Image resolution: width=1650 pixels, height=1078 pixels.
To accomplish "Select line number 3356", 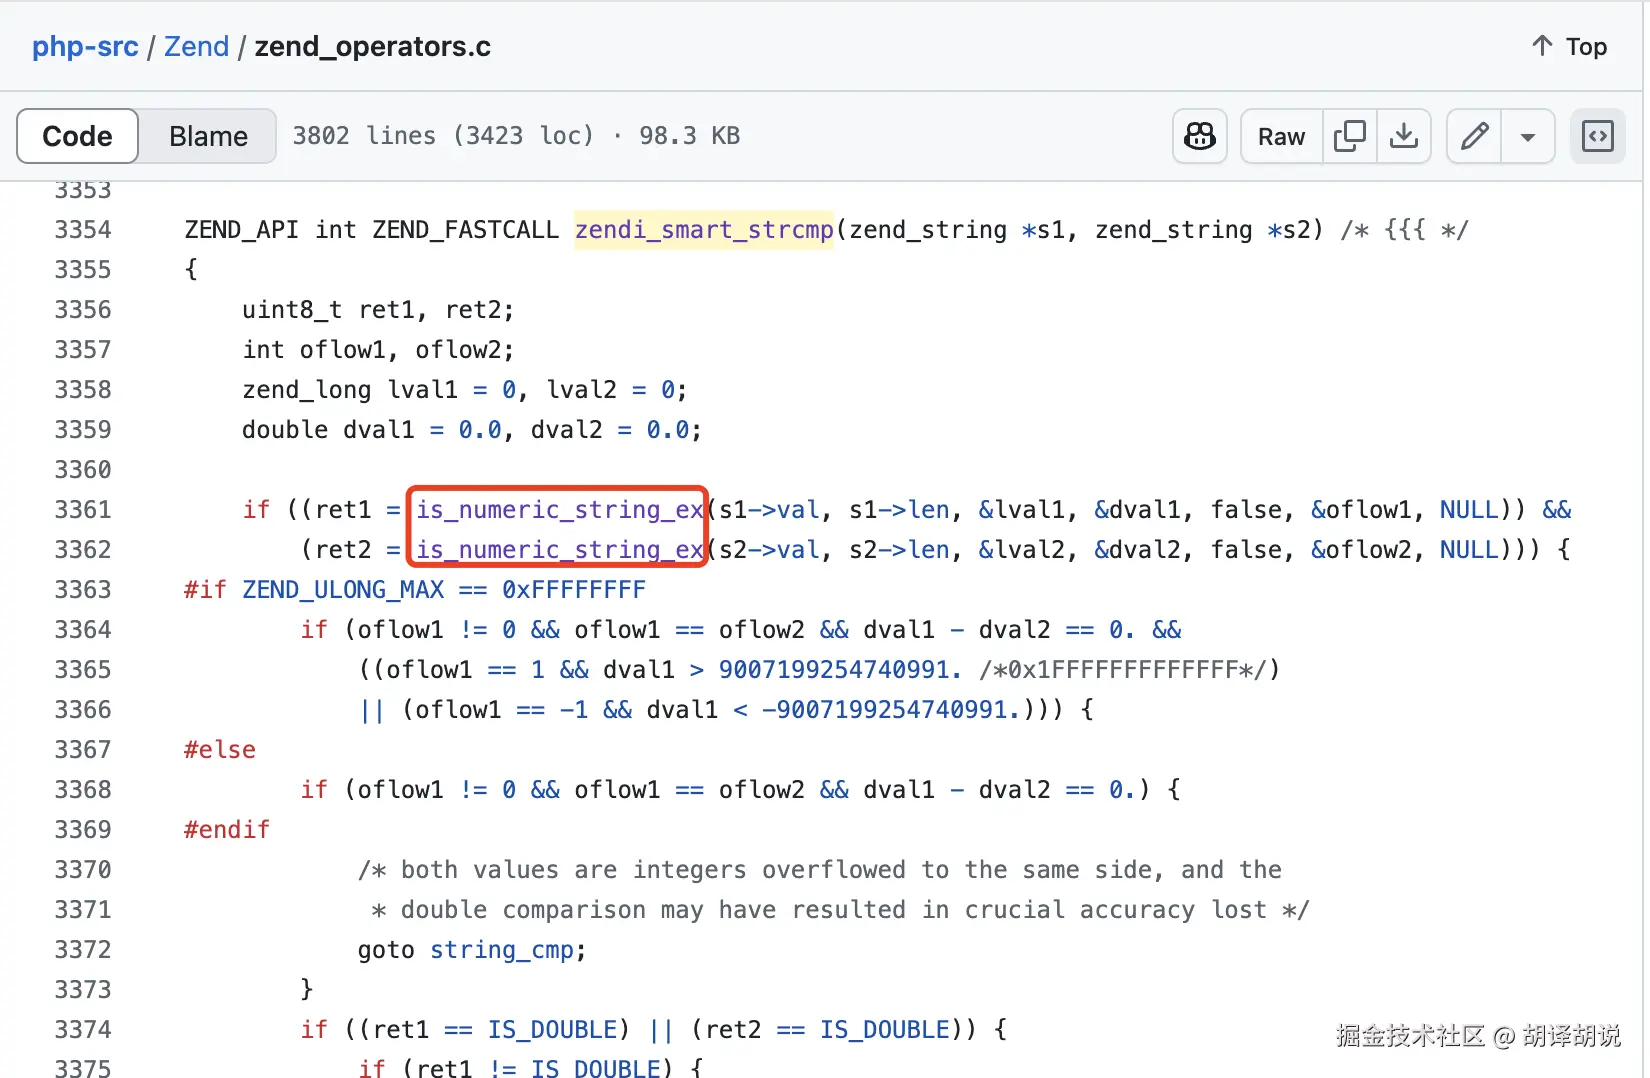I will click(83, 310).
